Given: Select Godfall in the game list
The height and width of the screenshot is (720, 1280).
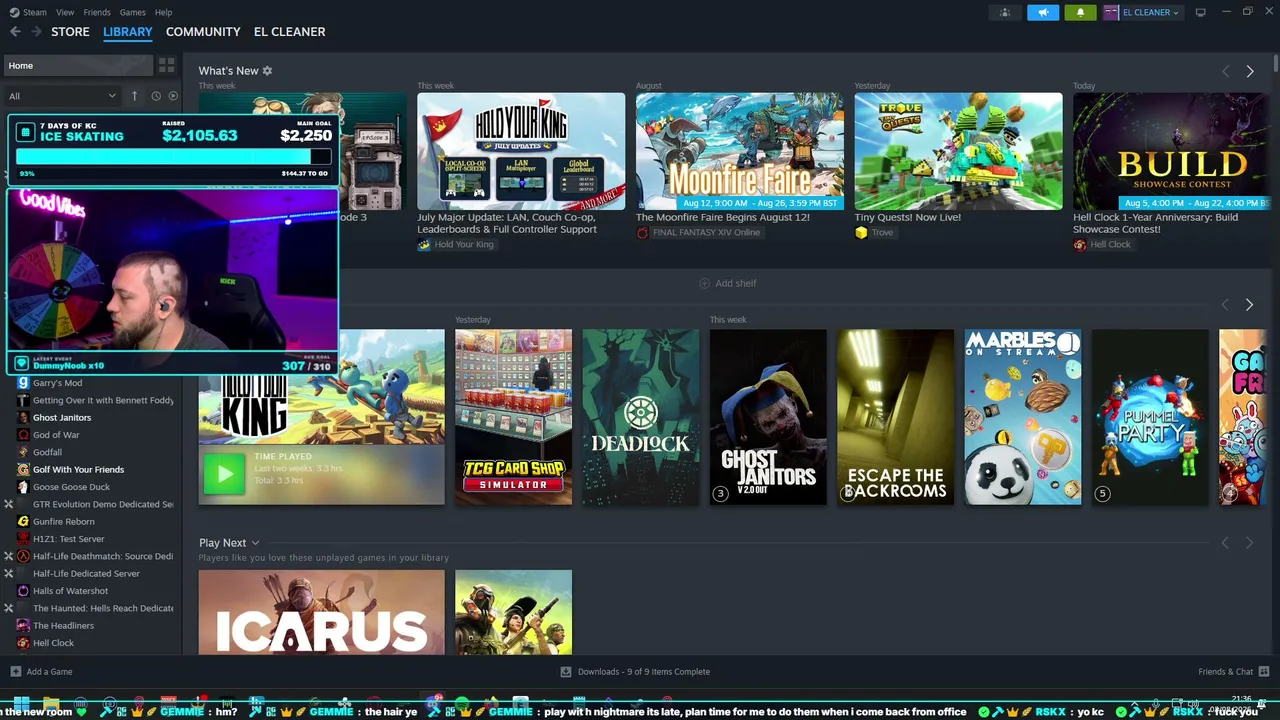Looking at the screenshot, I should coord(47,452).
